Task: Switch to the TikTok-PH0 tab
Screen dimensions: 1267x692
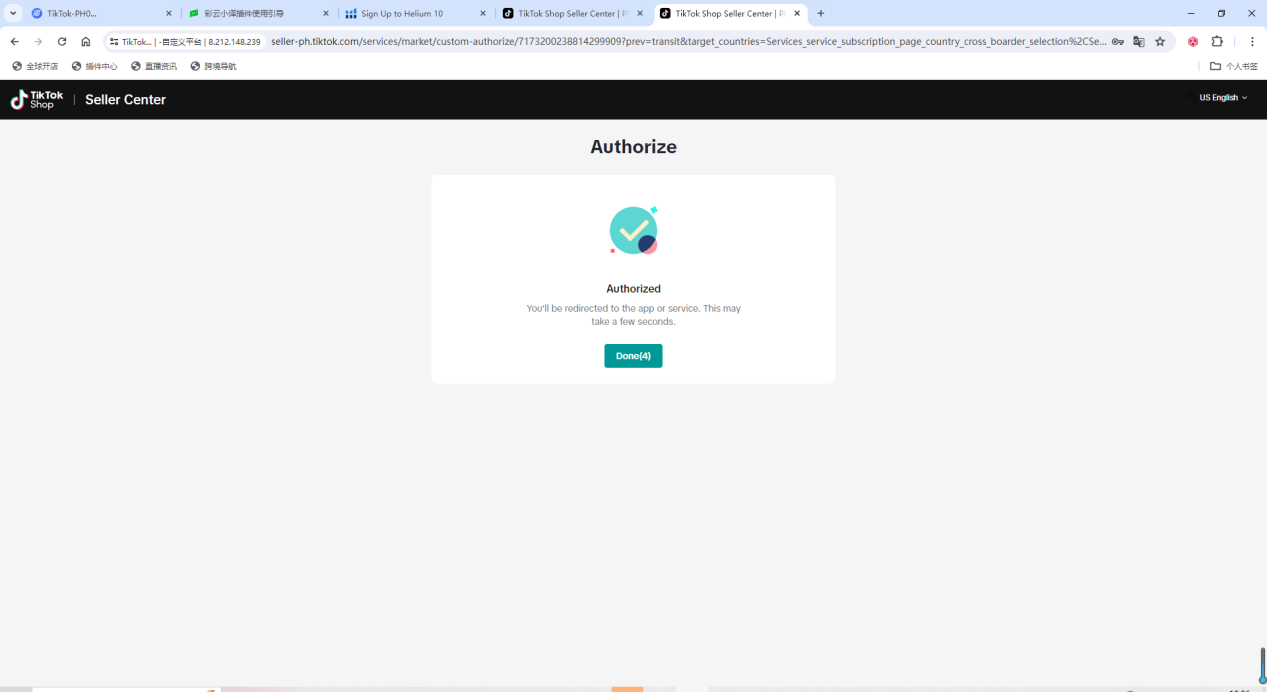Action: (102, 14)
